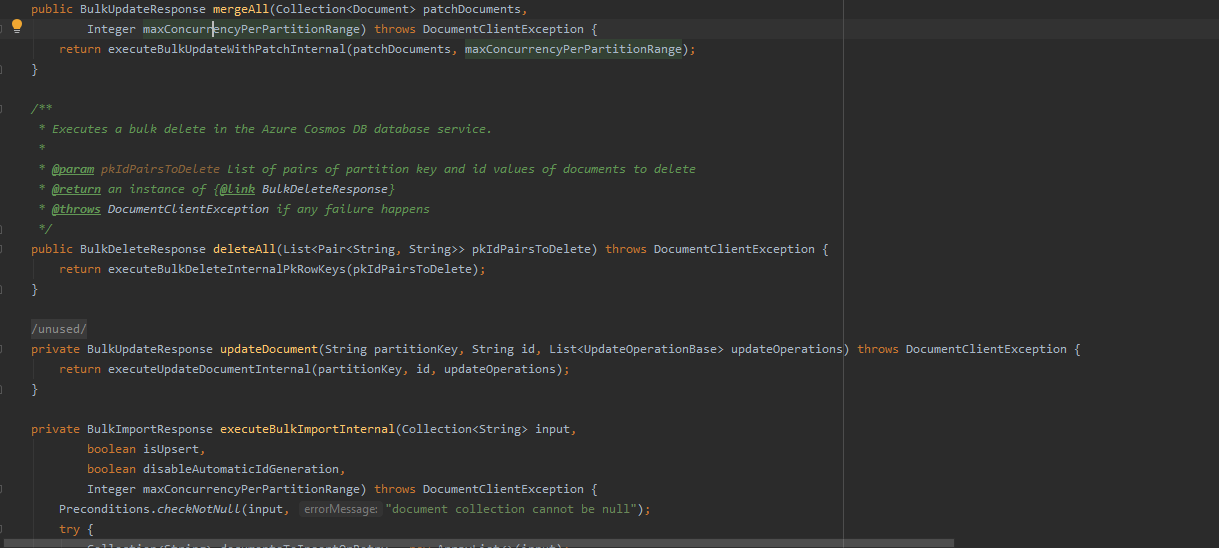Click the errorMessage: inlay hint
Screen dimensions: 1219x548
339,509
